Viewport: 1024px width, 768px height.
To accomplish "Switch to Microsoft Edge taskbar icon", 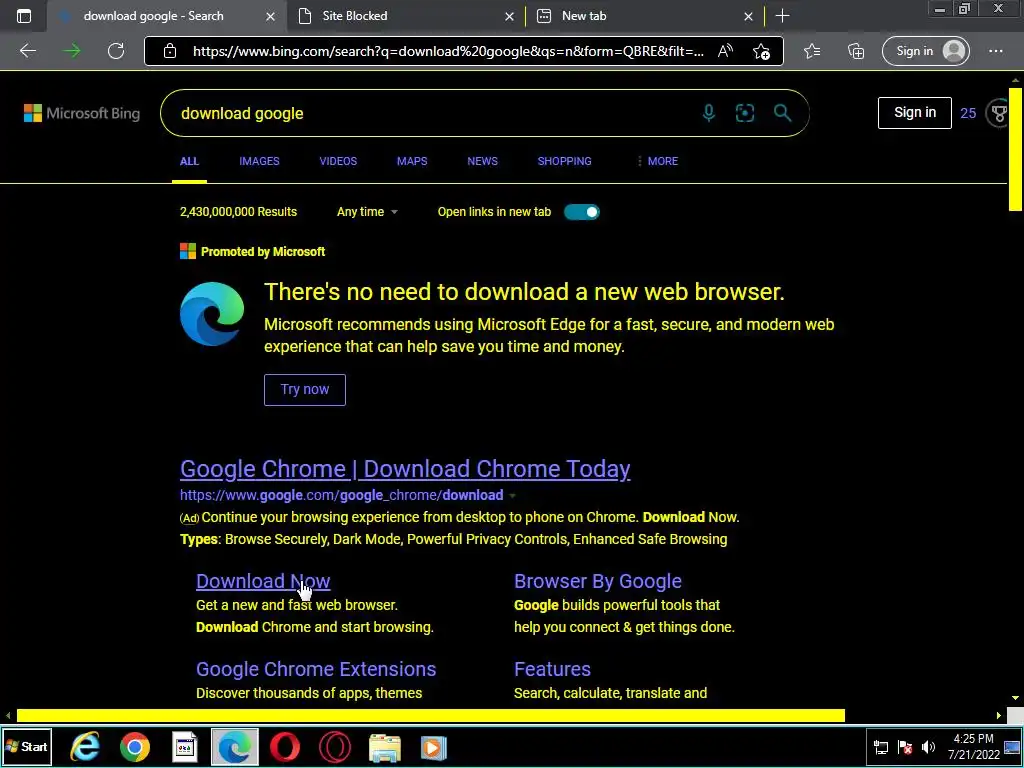I will 234,747.
